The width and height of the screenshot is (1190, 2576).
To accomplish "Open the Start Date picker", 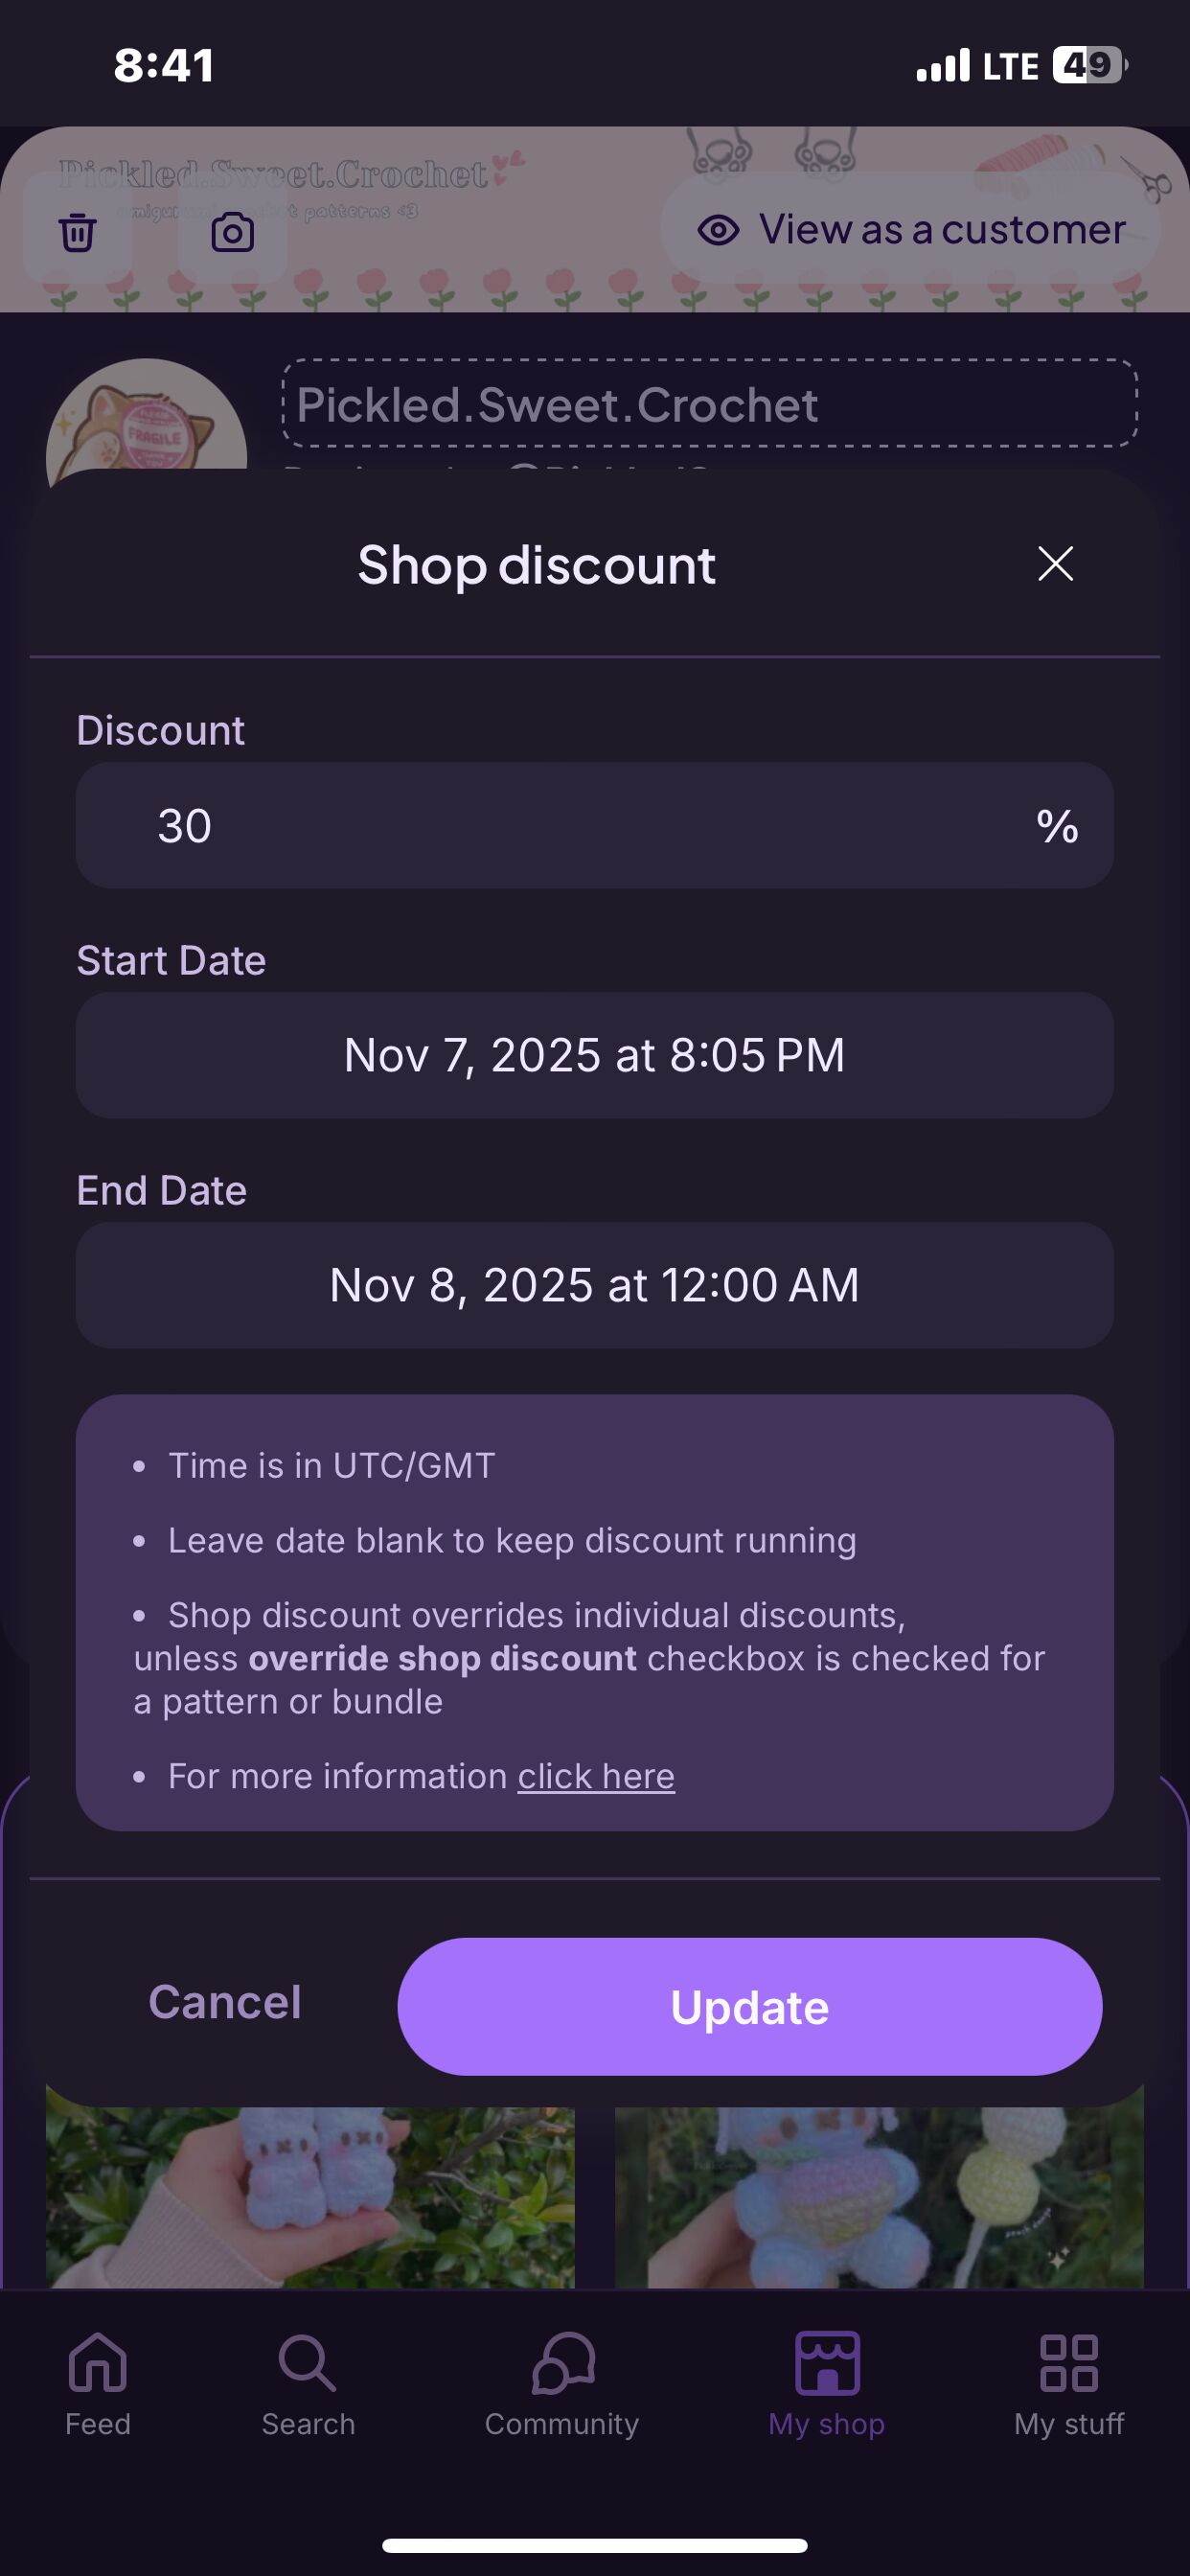I will tap(594, 1056).
